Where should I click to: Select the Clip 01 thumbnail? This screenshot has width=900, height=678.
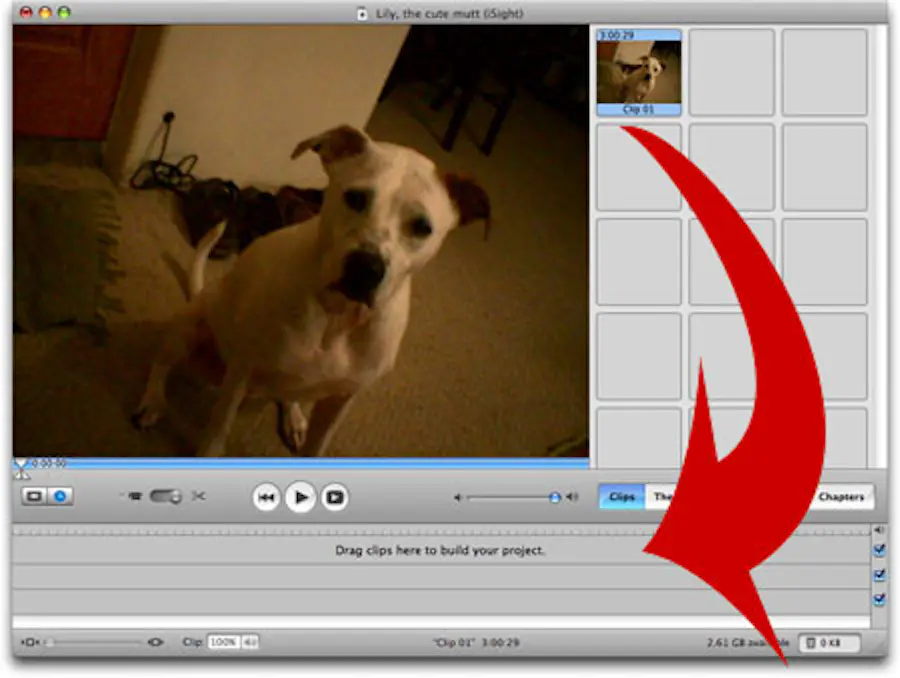tap(638, 72)
